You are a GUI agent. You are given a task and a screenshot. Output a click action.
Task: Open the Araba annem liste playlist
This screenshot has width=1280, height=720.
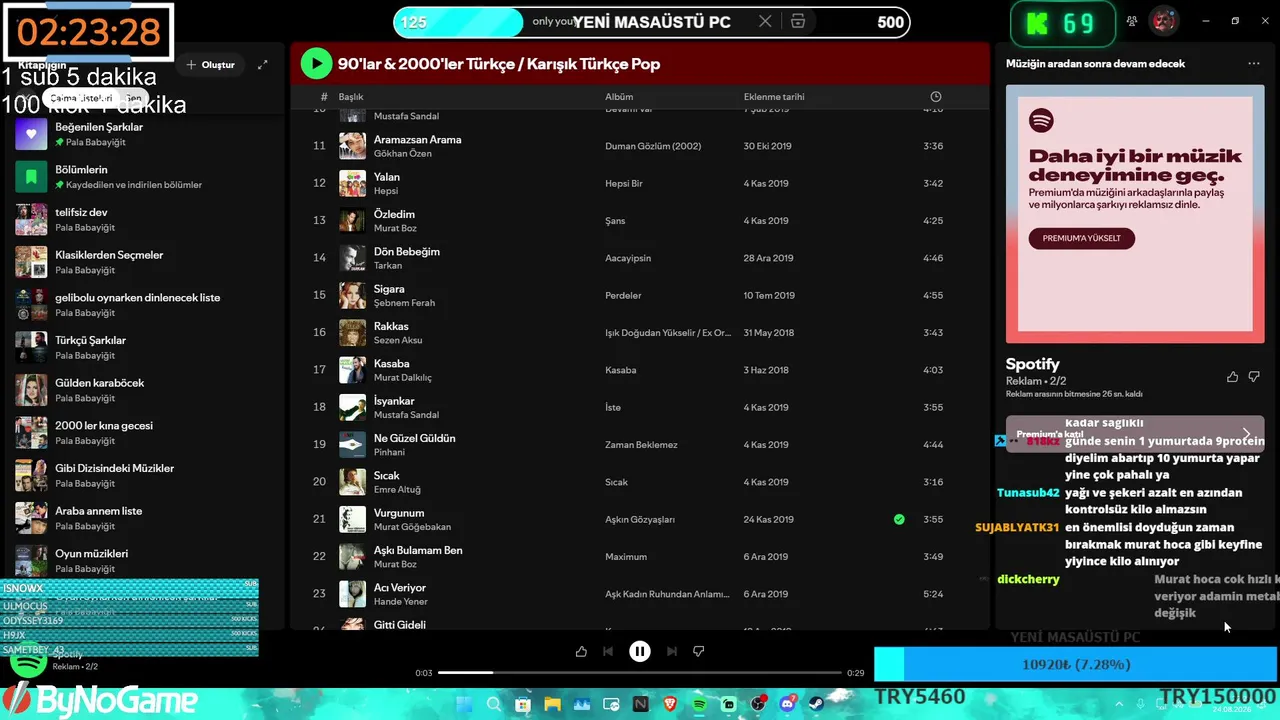[143, 518]
